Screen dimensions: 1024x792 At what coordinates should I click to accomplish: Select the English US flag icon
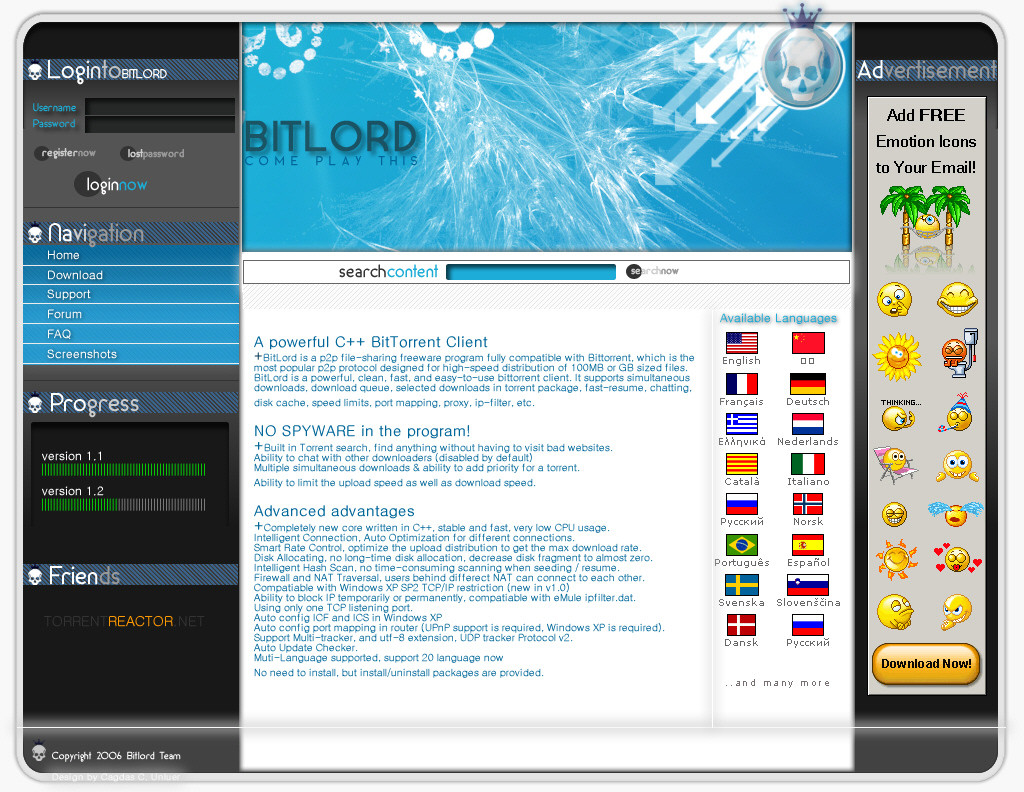(x=741, y=343)
